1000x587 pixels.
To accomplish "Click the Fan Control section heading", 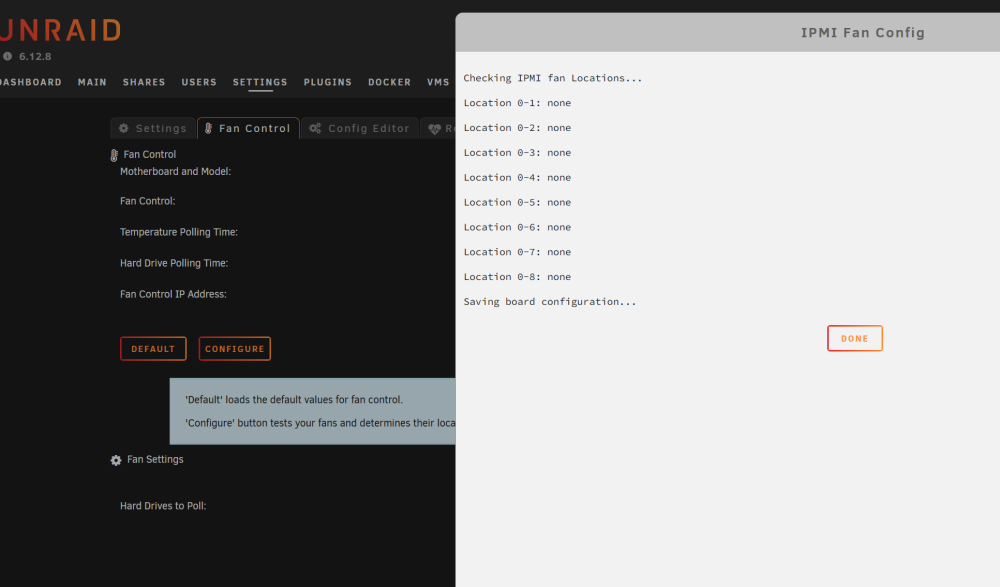I will point(149,154).
